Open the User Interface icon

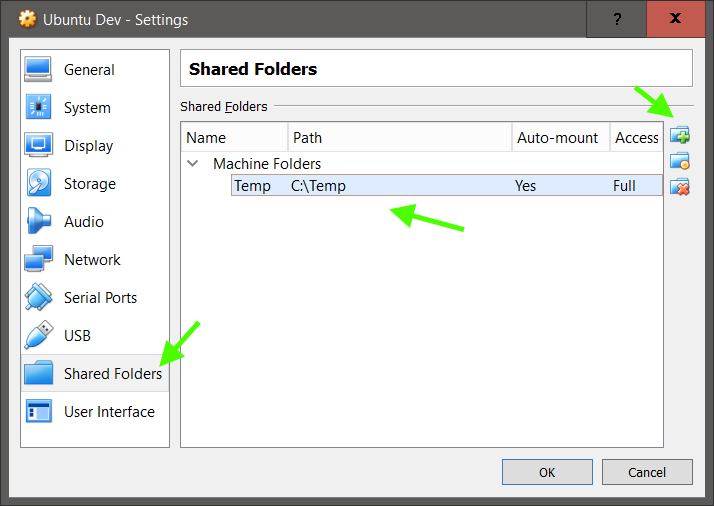pos(38,411)
